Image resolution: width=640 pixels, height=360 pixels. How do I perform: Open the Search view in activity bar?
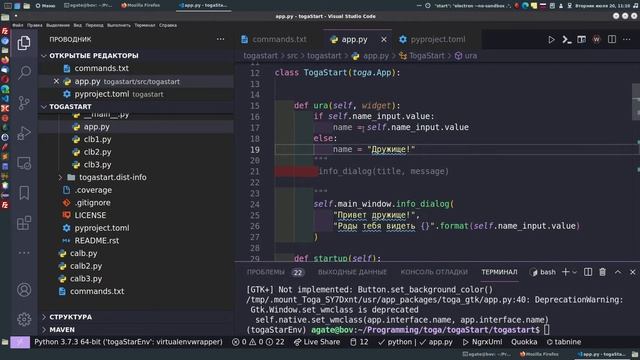coord(24,73)
